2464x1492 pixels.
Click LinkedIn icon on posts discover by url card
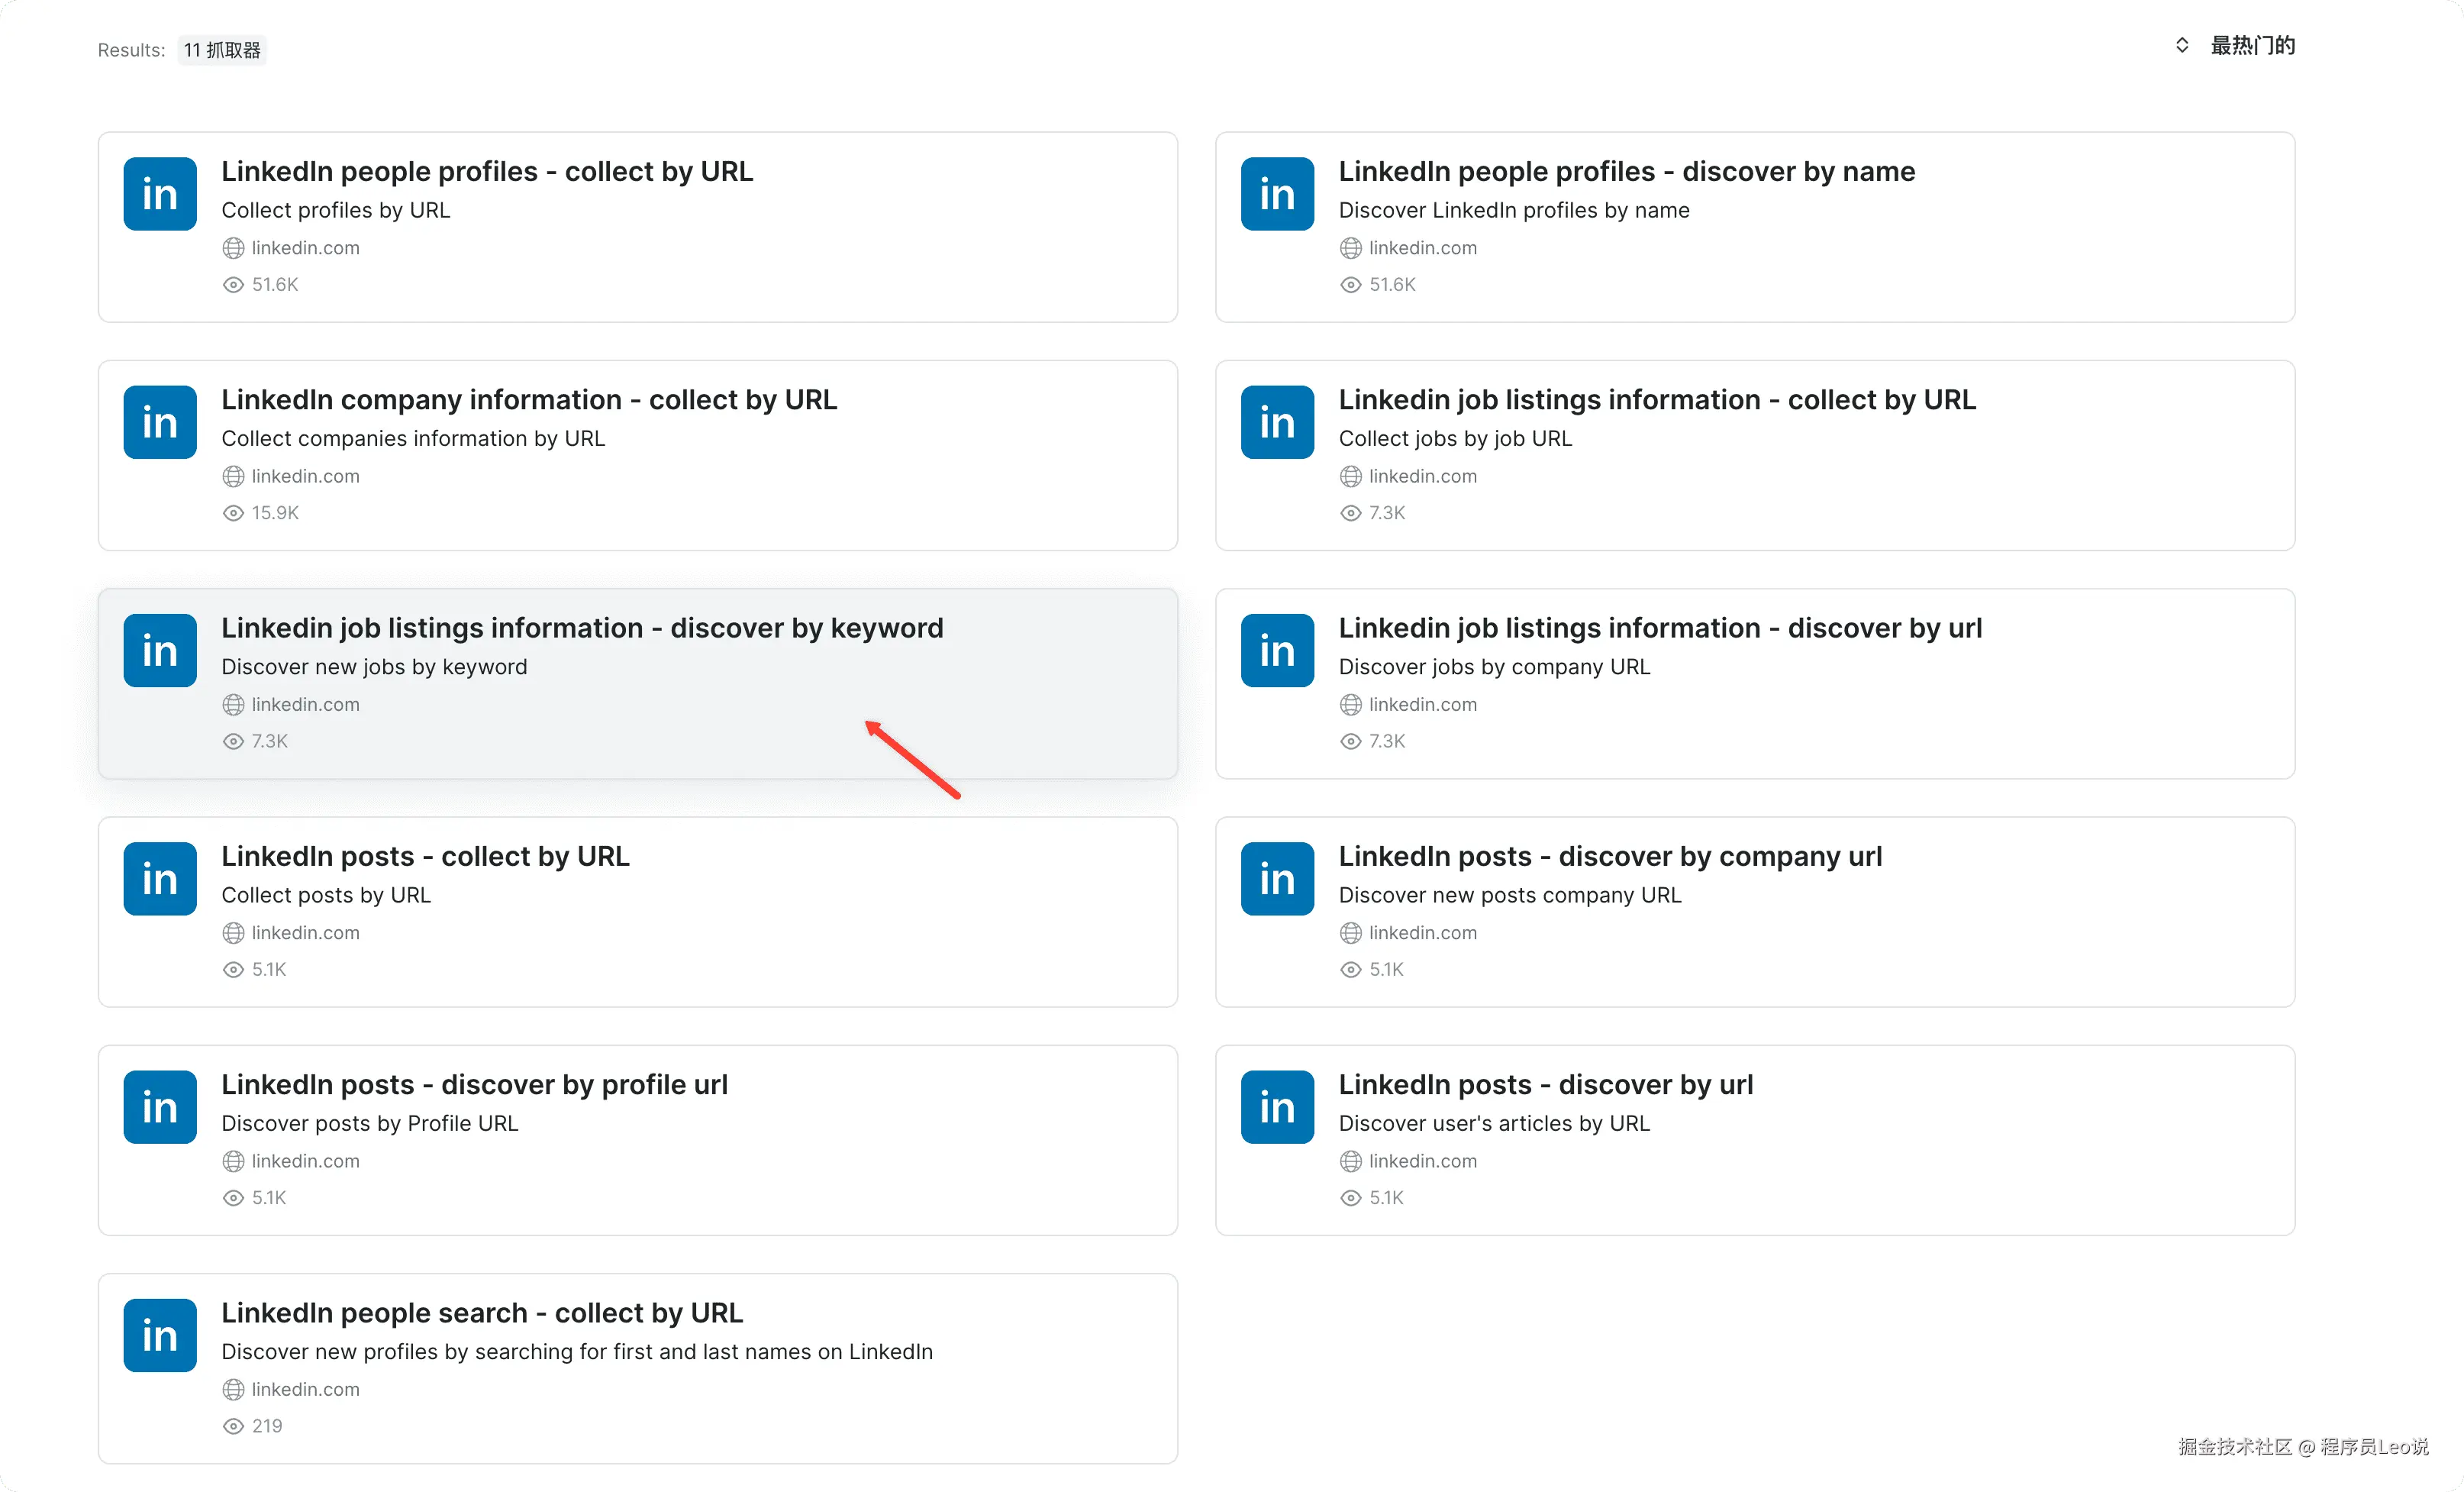(1277, 1107)
